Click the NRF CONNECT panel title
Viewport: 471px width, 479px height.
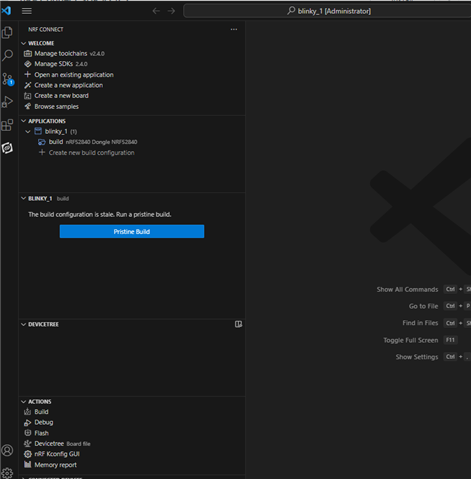point(46,29)
